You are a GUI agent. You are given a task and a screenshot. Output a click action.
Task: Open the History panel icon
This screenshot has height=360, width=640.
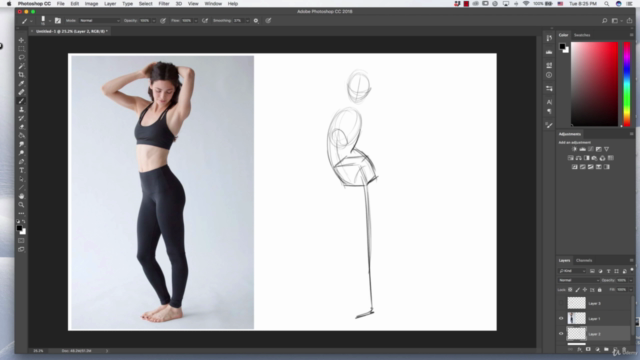[549, 38]
